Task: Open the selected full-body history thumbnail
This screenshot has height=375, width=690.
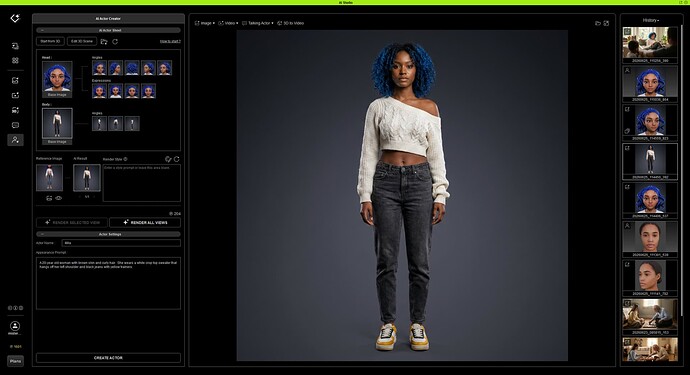Action: tap(650, 162)
